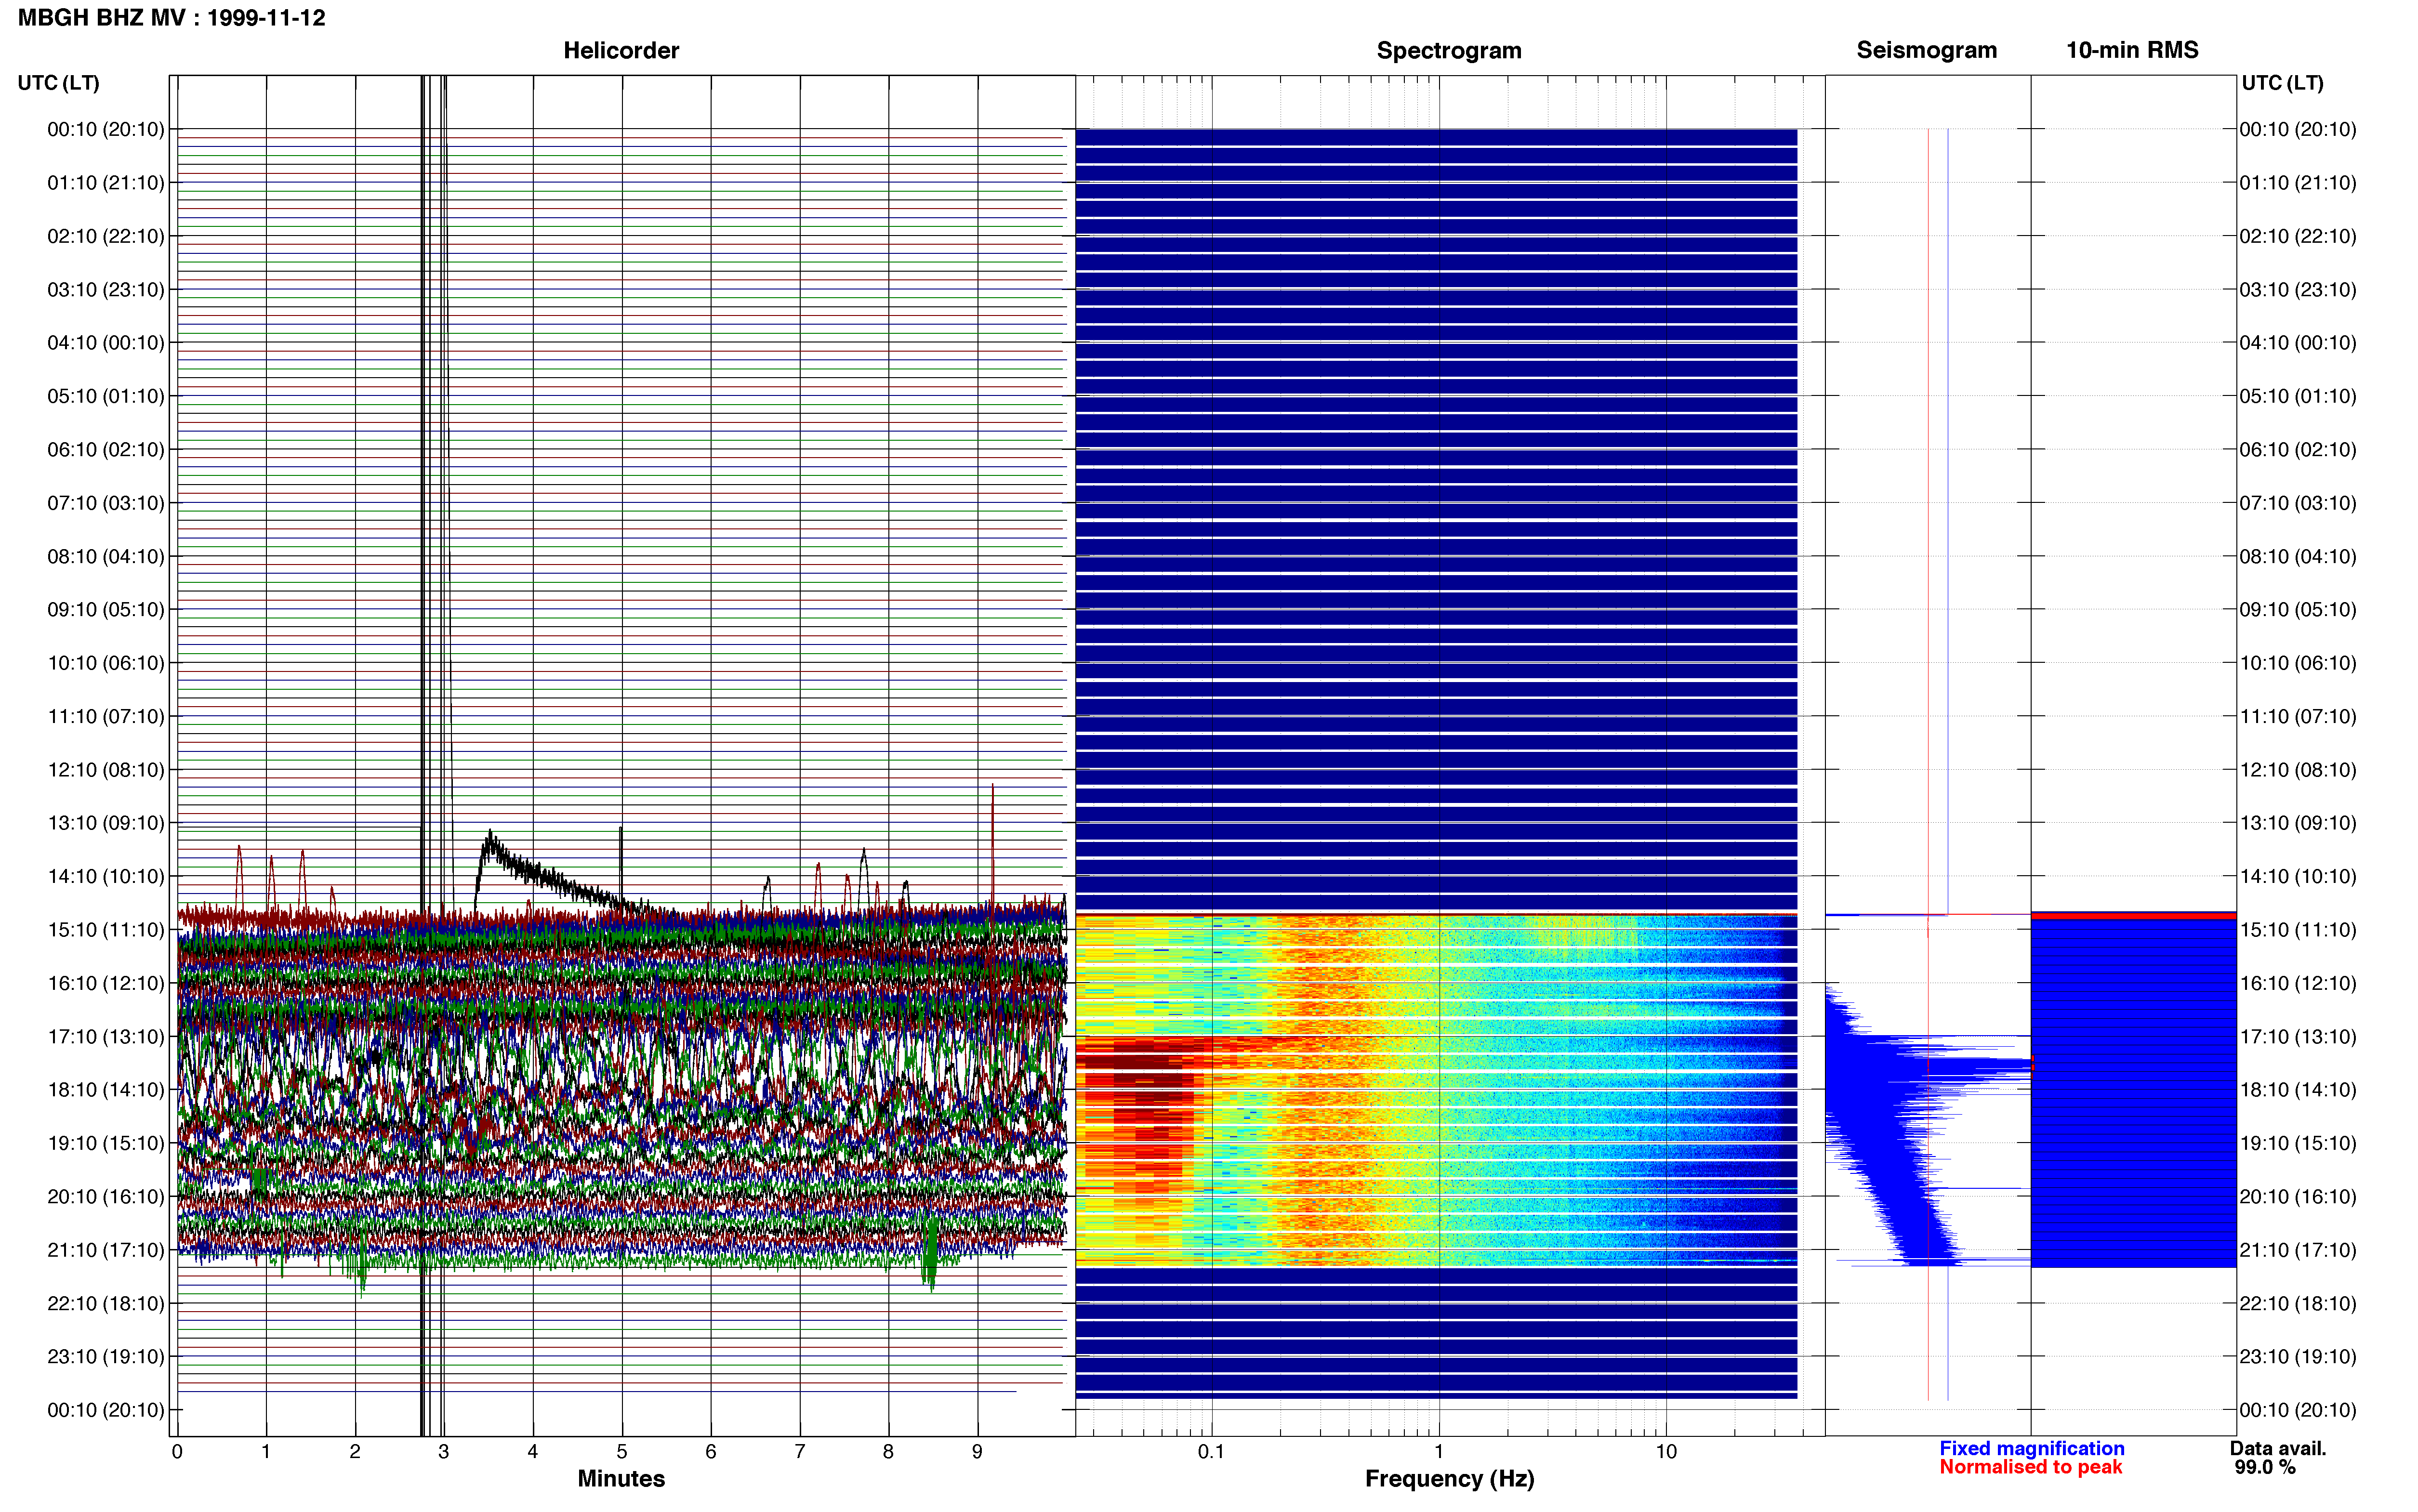This screenshot has height=1512, width=2418.
Task: Click left time label '04:10 (00:10)'
Action: (106, 343)
